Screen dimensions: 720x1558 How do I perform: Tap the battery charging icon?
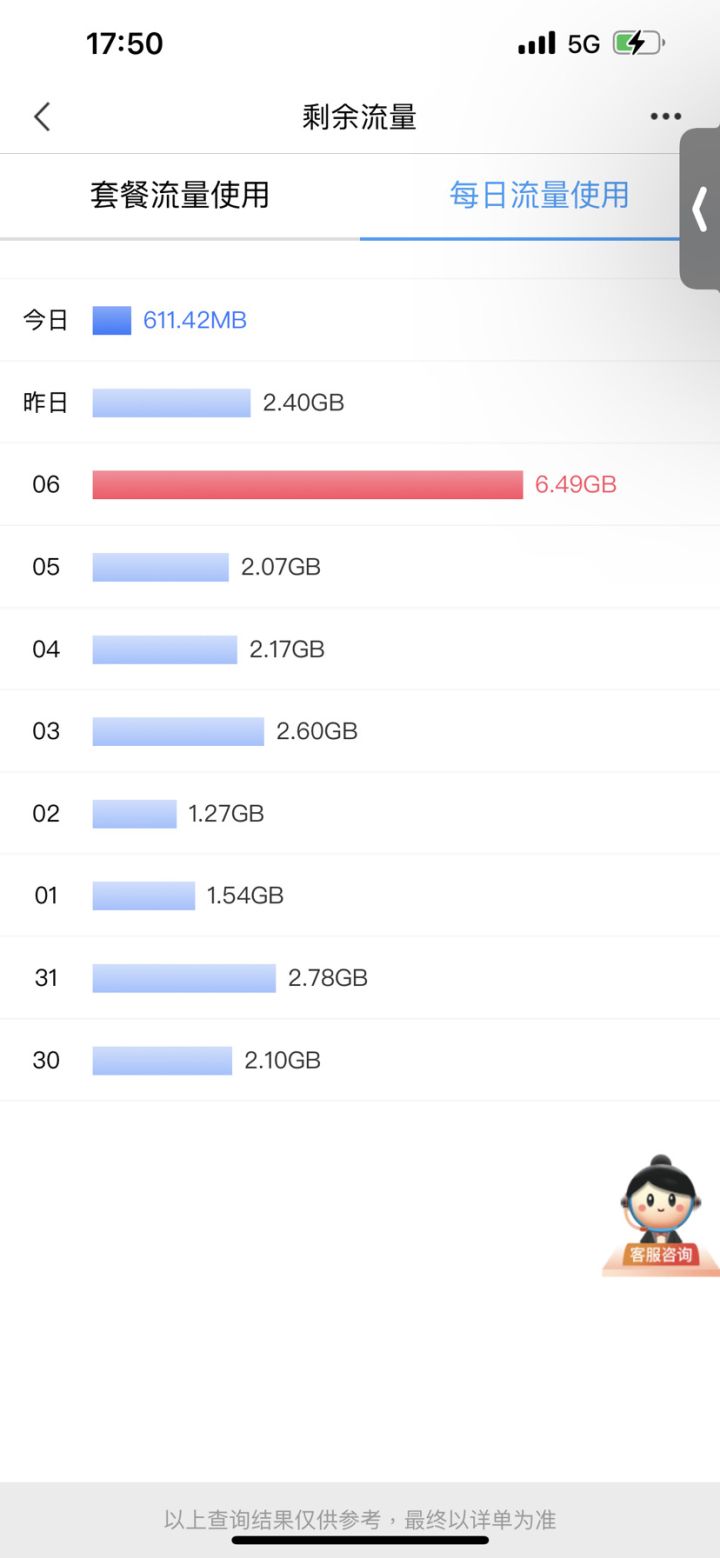[x=638, y=43]
